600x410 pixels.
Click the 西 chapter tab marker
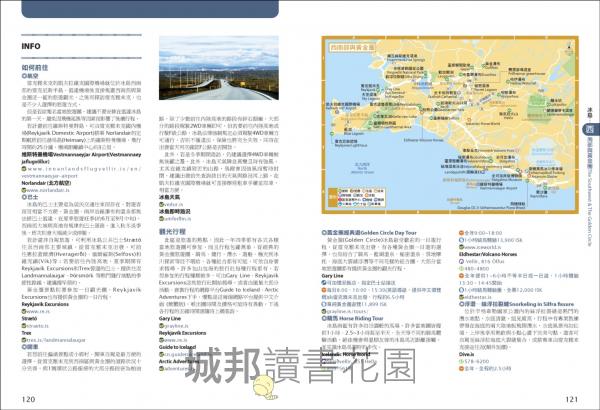(x=590, y=129)
